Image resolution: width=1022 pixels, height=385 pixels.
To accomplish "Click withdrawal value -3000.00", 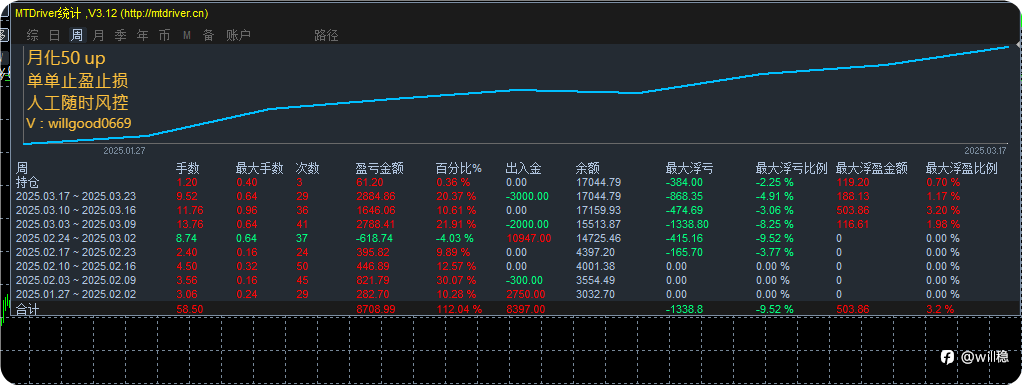I will [527, 196].
